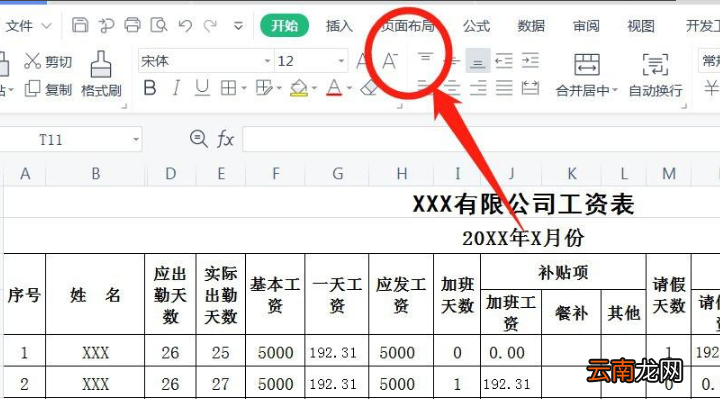This screenshot has height=399, width=720.
Task: Expand the borders dropdown arrow
Action: 244,88
